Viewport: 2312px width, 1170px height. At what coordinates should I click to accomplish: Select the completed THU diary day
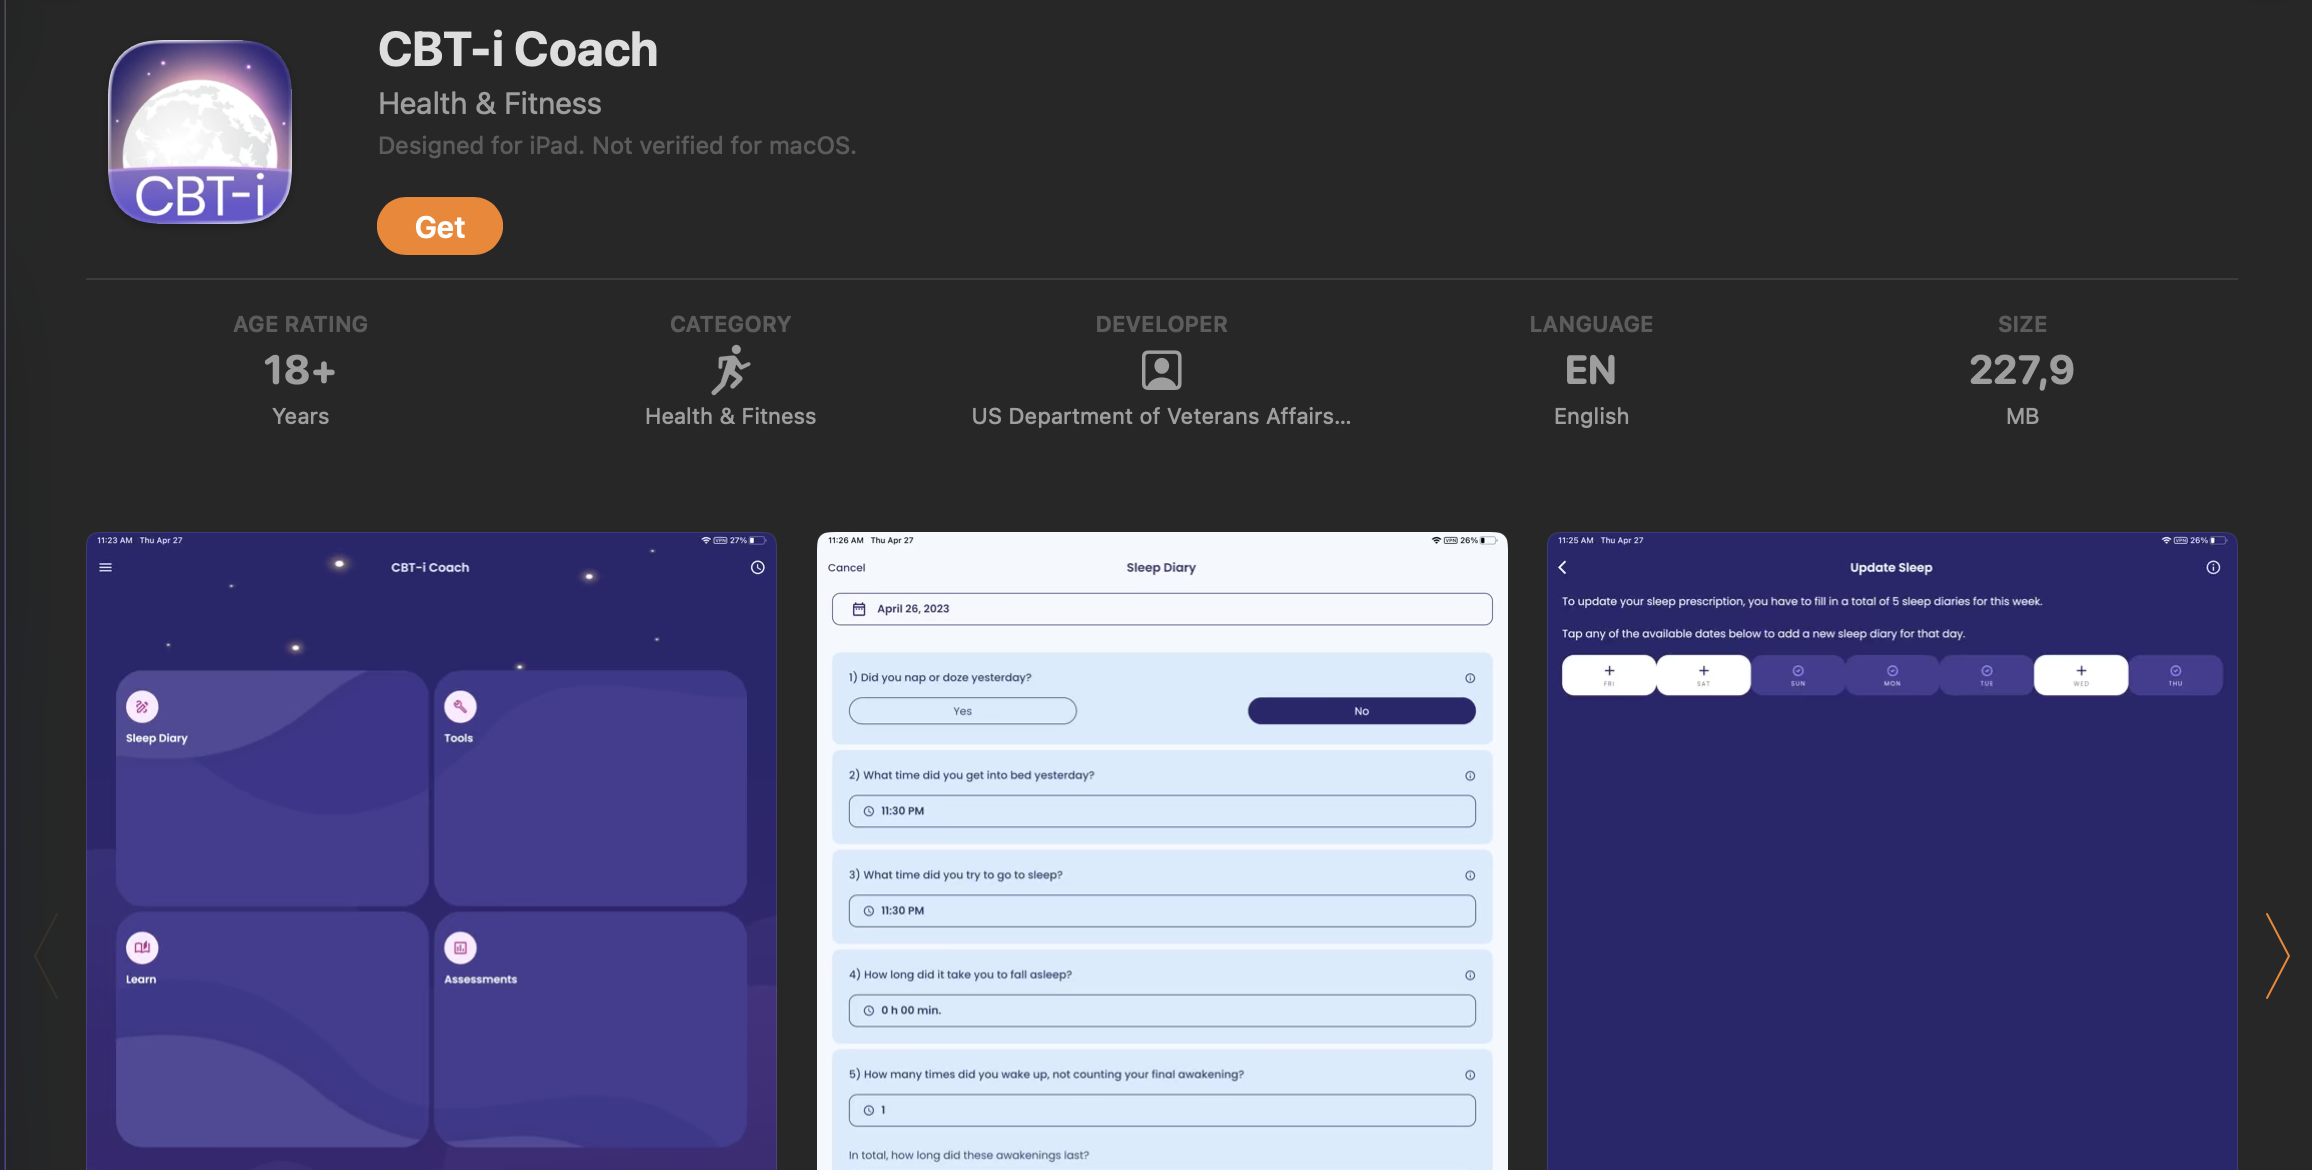tap(2176, 675)
